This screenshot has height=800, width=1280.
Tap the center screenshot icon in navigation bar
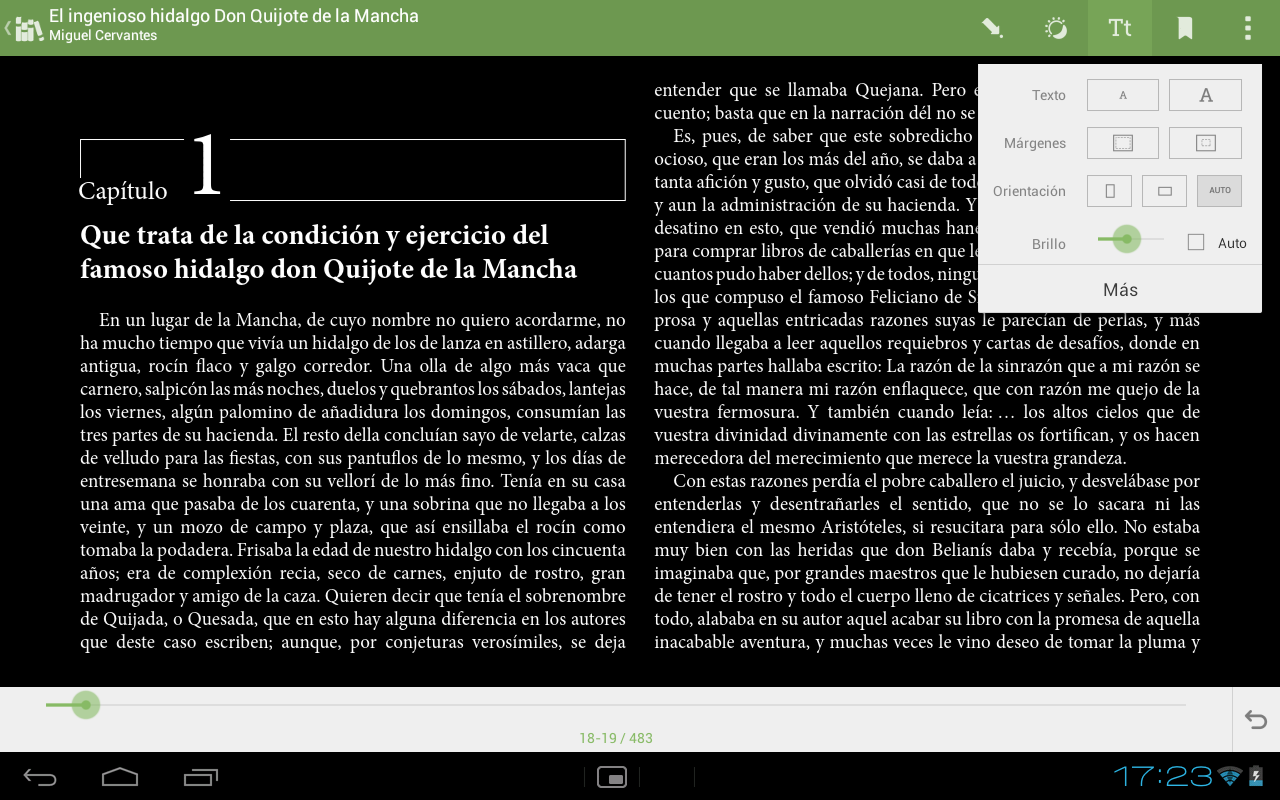click(x=611, y=777)
